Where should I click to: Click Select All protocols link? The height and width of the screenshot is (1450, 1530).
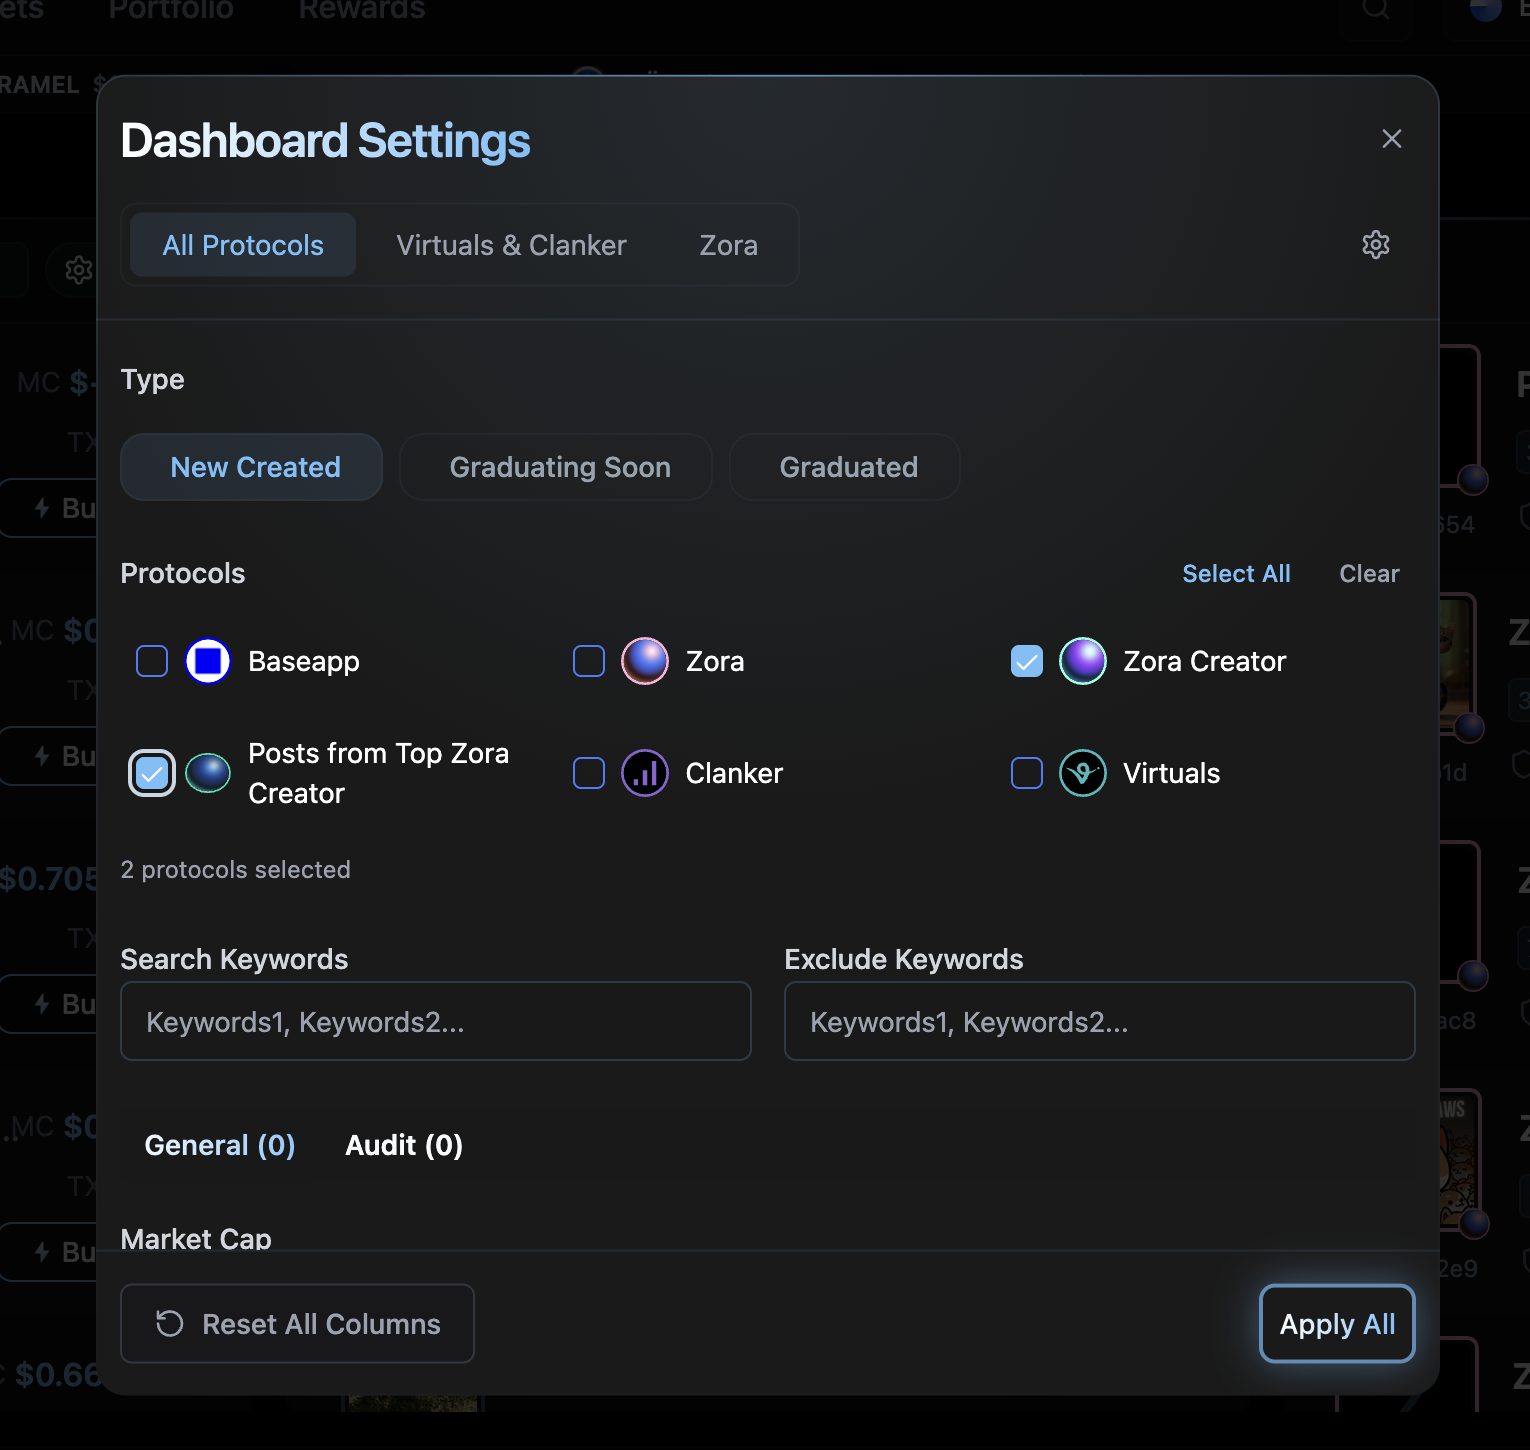pos(1236,574)
